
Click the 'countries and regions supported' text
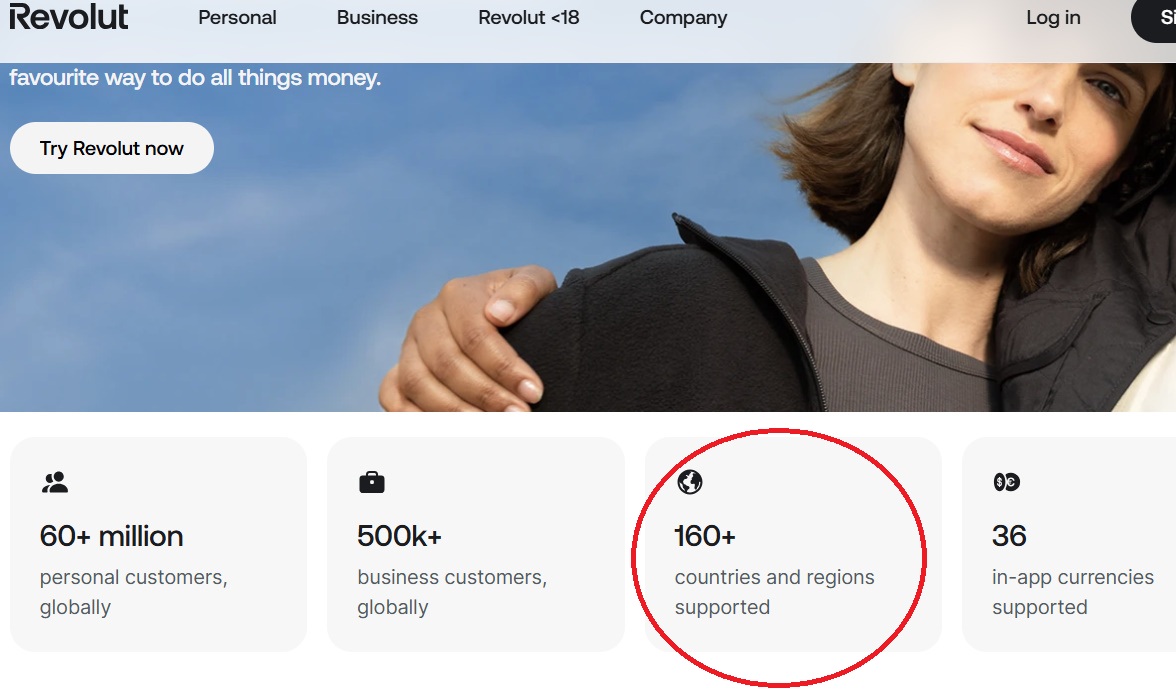pyautogui.click(x=774, y=592)
